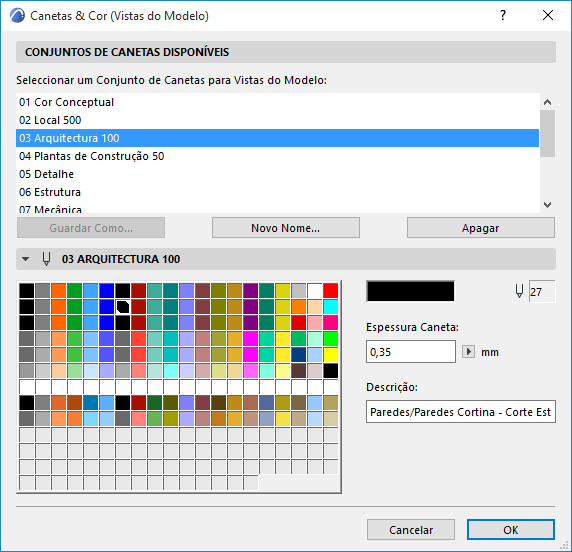Select the pure blue swatch in the top row
The height and width of the screenshot is (552, 572).
tap(107, 291)
